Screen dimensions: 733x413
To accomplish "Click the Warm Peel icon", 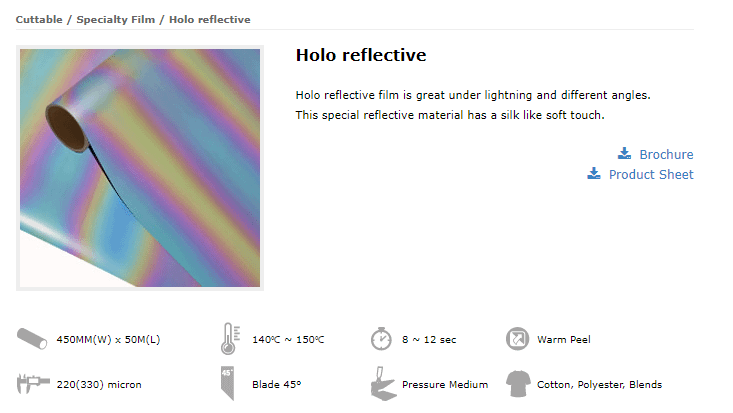I will click(517, 339).
